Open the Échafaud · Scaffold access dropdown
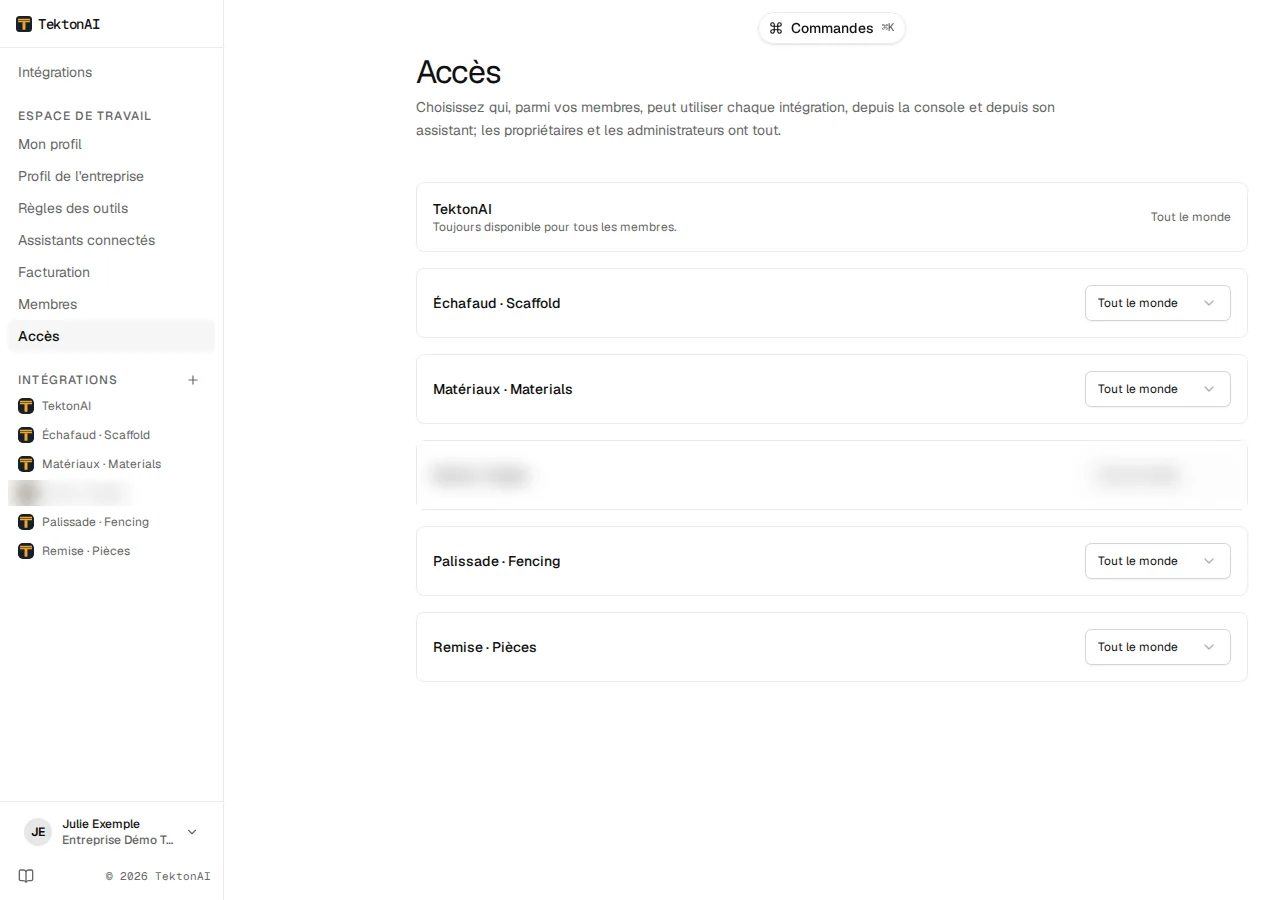This screenshot has height=900, width=1280. [1157, 303]
